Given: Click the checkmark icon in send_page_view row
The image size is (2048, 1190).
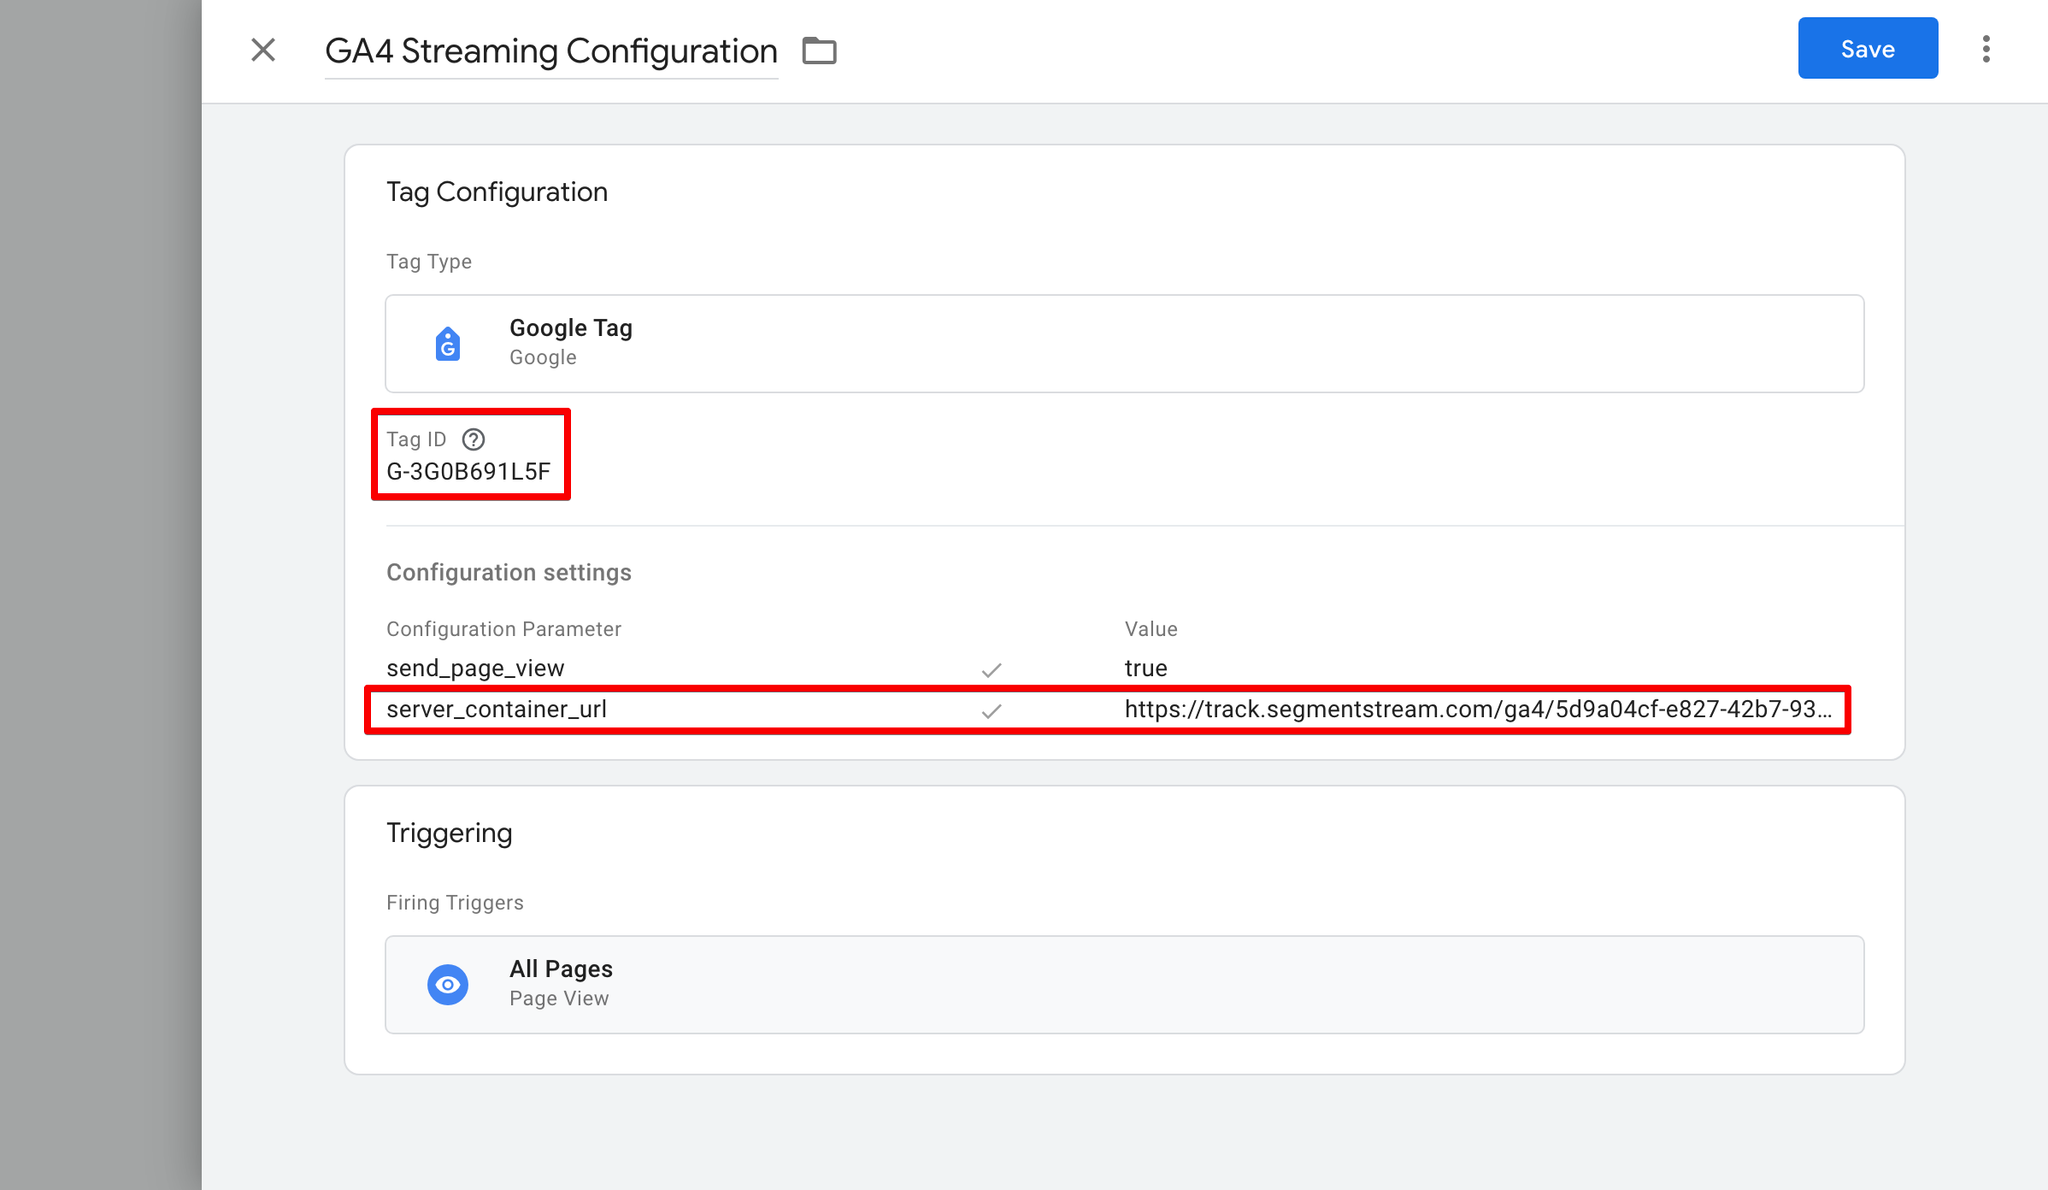Looking at the screenshot, I should 991,669.
